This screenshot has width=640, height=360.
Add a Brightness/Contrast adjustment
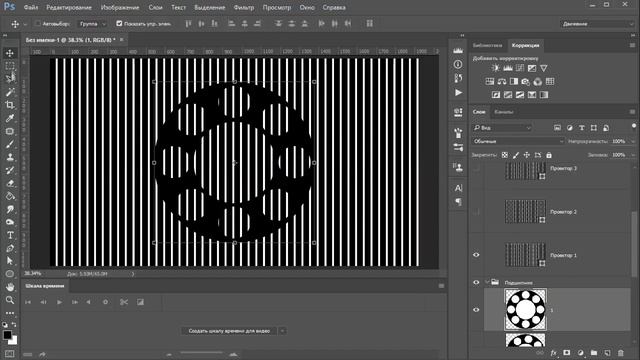point(495,68)
